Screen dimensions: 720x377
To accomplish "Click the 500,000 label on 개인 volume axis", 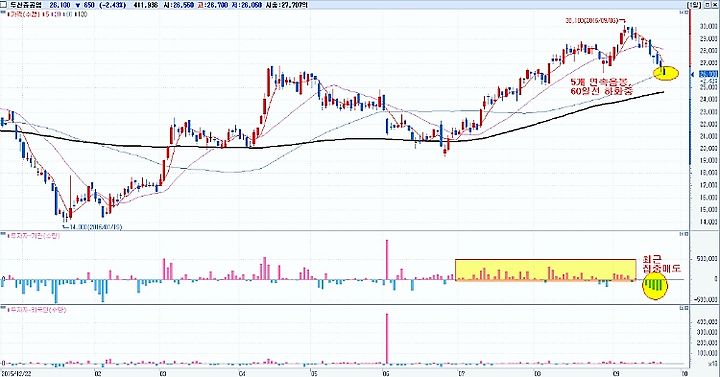I will pyautogui.click(x=708, y=259).
